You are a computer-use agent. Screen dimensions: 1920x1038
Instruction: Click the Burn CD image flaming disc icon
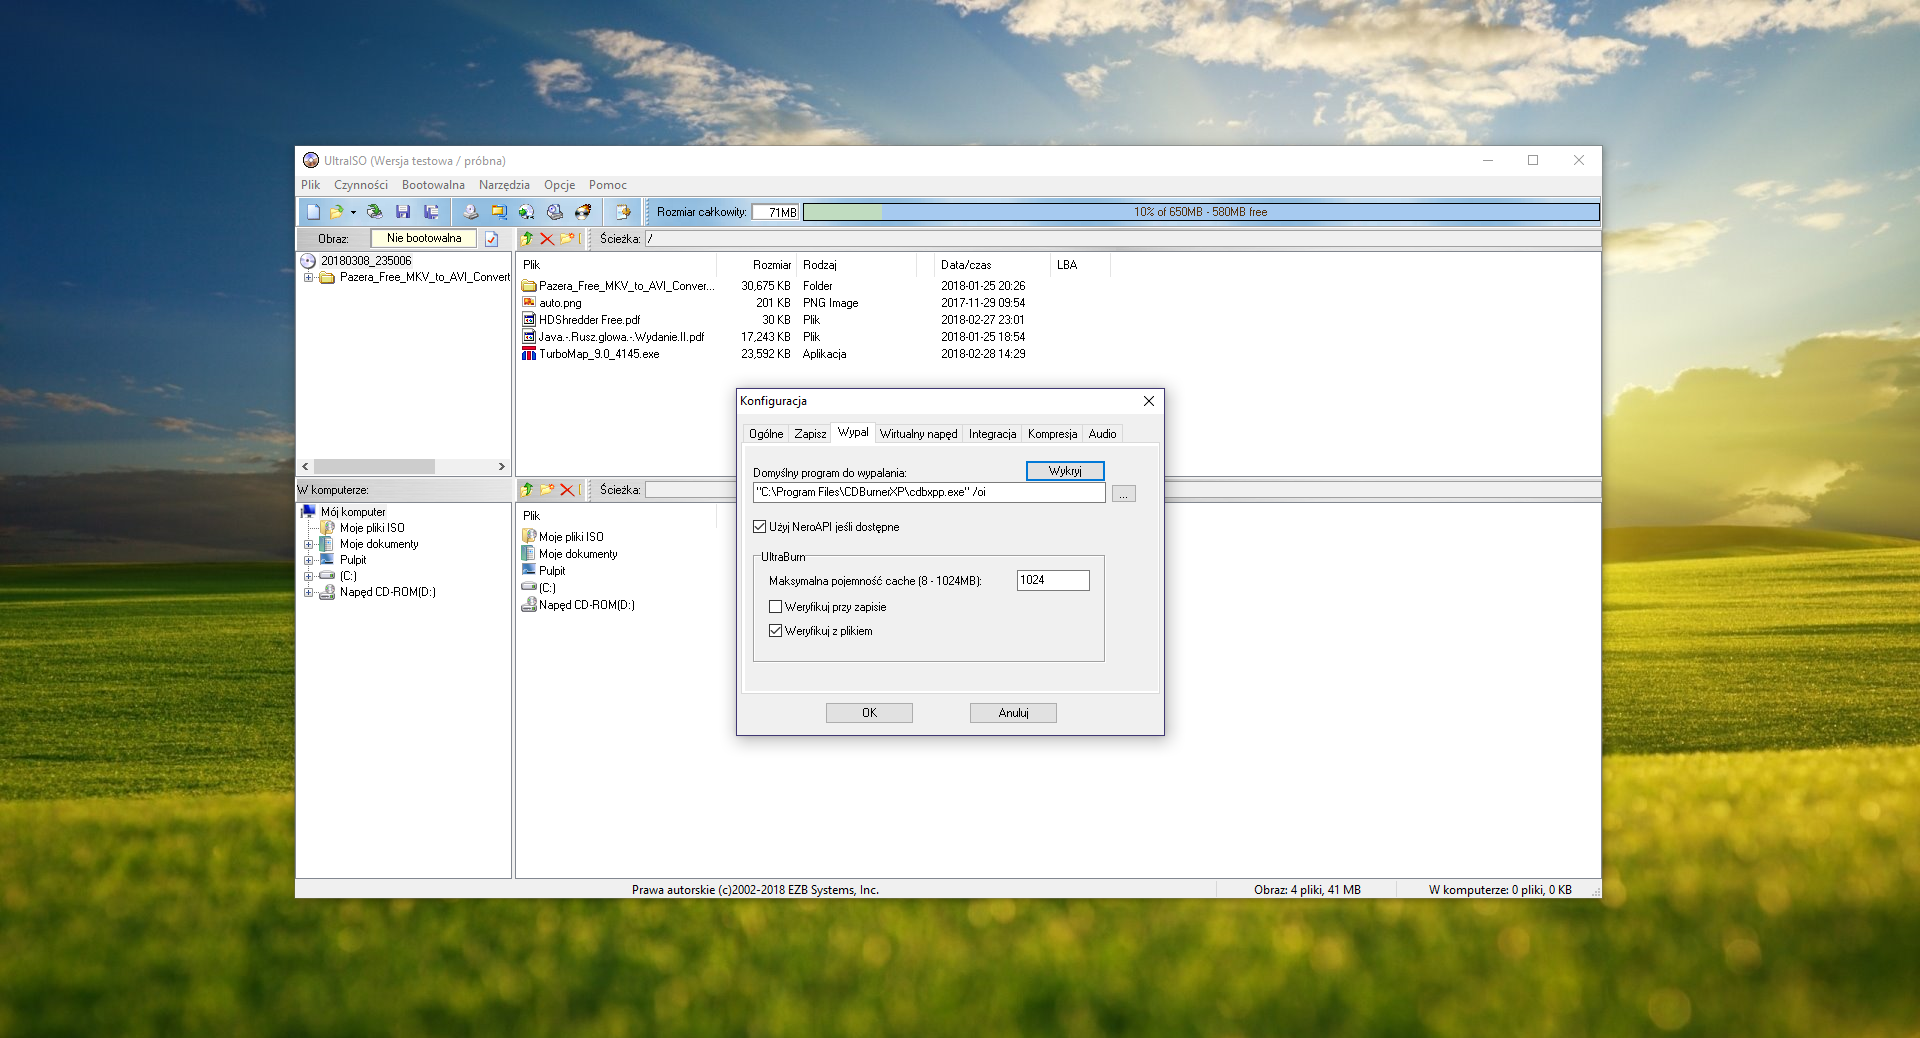[x=583, y=212]
